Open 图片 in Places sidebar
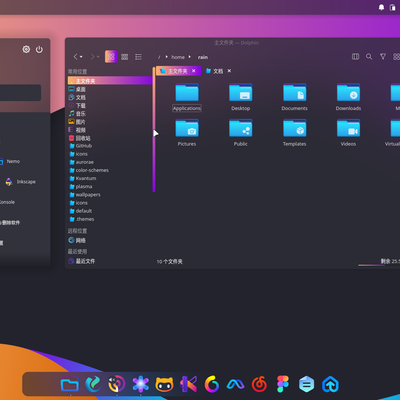This screenshot has height=400, width=400. (110, 122)
